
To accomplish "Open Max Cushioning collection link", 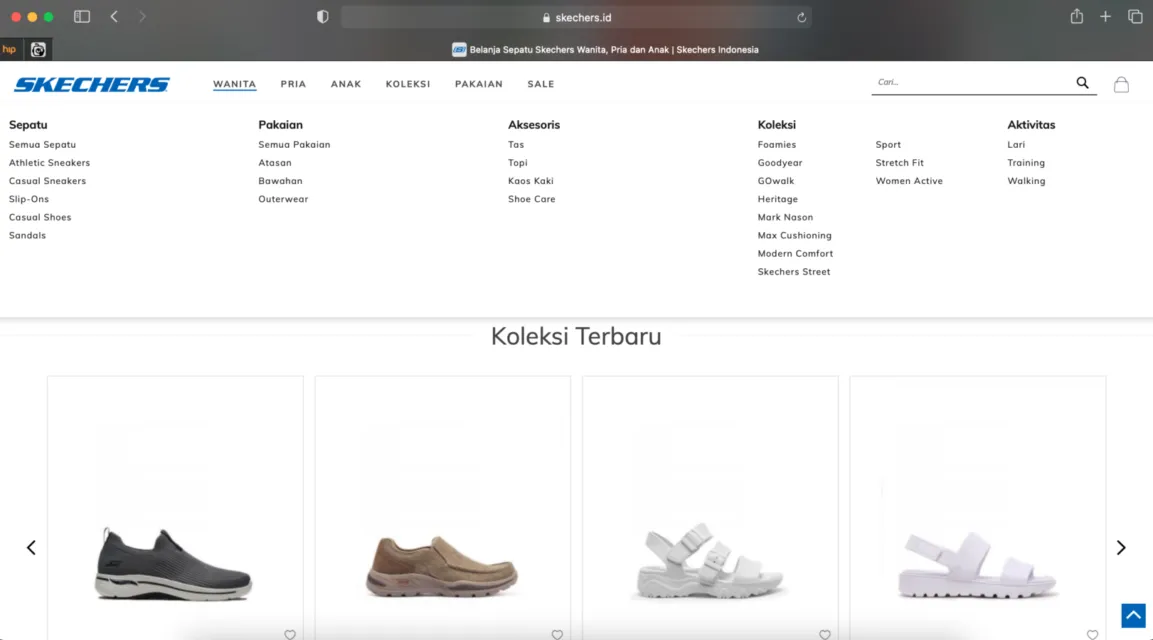I will (x=795, y=235).
